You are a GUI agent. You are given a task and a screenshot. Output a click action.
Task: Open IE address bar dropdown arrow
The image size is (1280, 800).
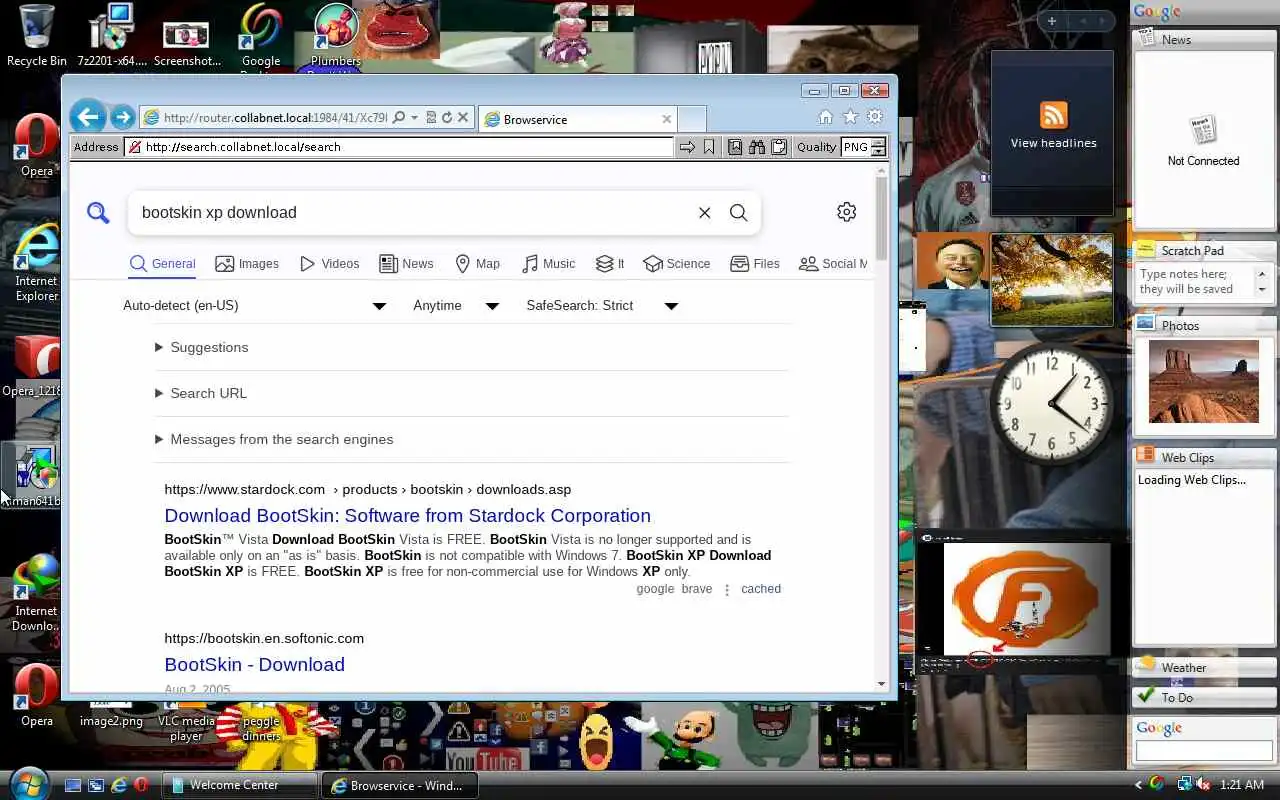pos(414,117)
